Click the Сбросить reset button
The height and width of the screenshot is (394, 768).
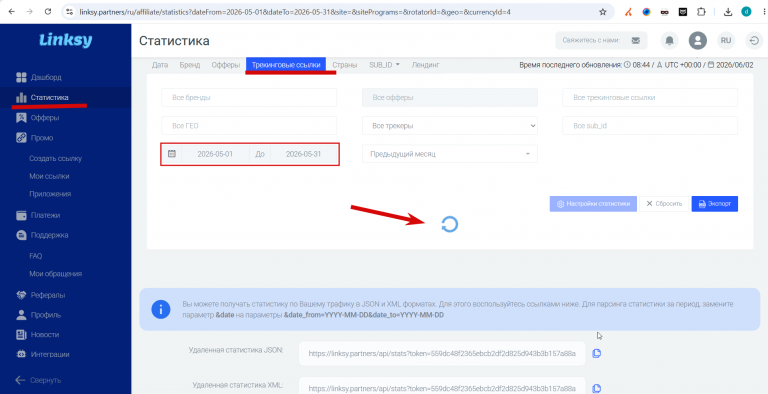[664, 204]
